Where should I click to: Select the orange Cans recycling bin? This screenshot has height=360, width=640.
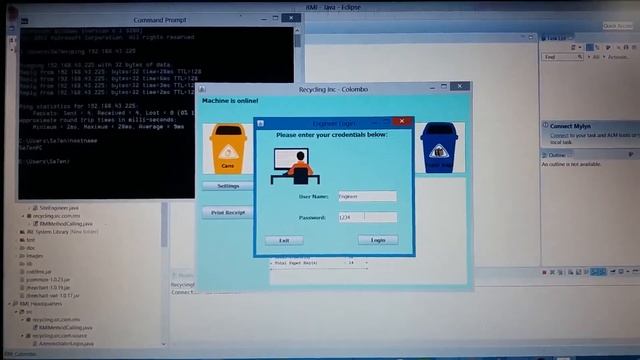click(228, 149)
